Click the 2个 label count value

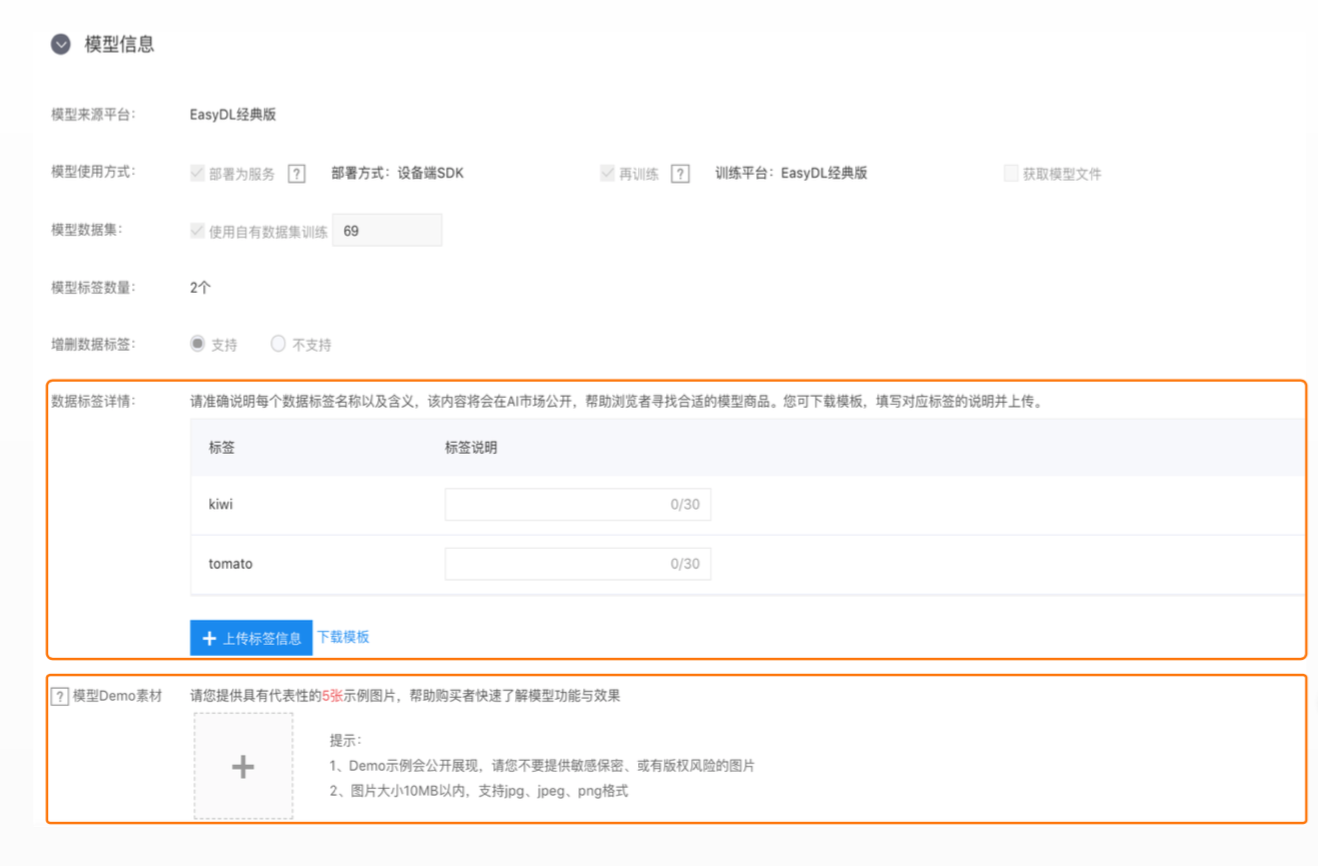coord(200,288)
